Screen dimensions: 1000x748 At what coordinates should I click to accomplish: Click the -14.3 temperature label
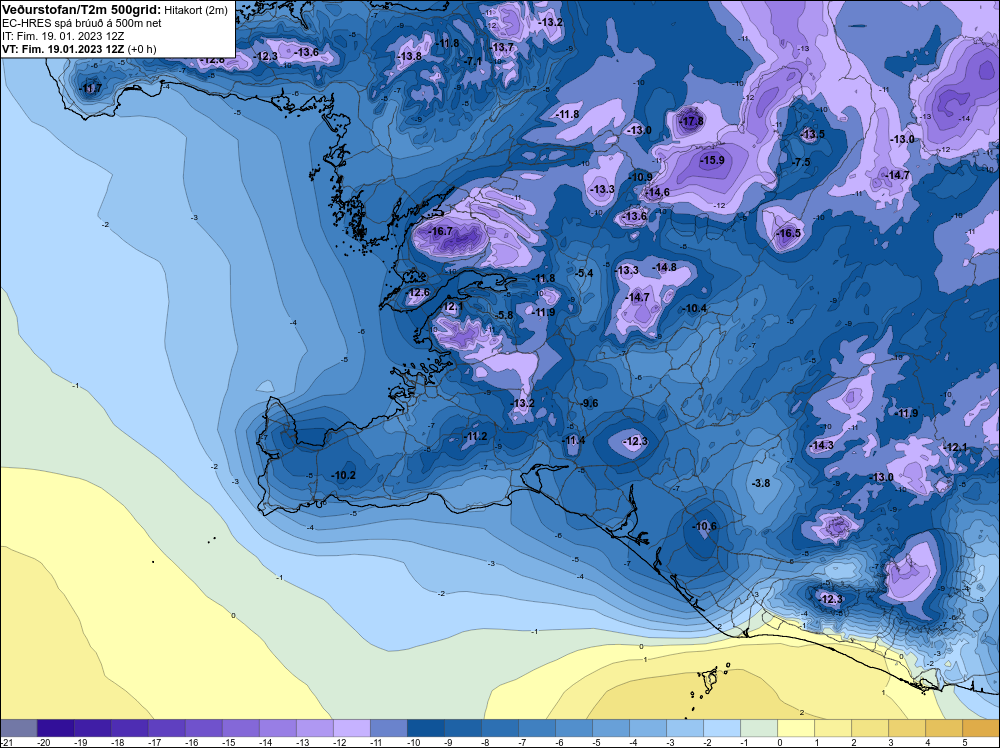821,445
